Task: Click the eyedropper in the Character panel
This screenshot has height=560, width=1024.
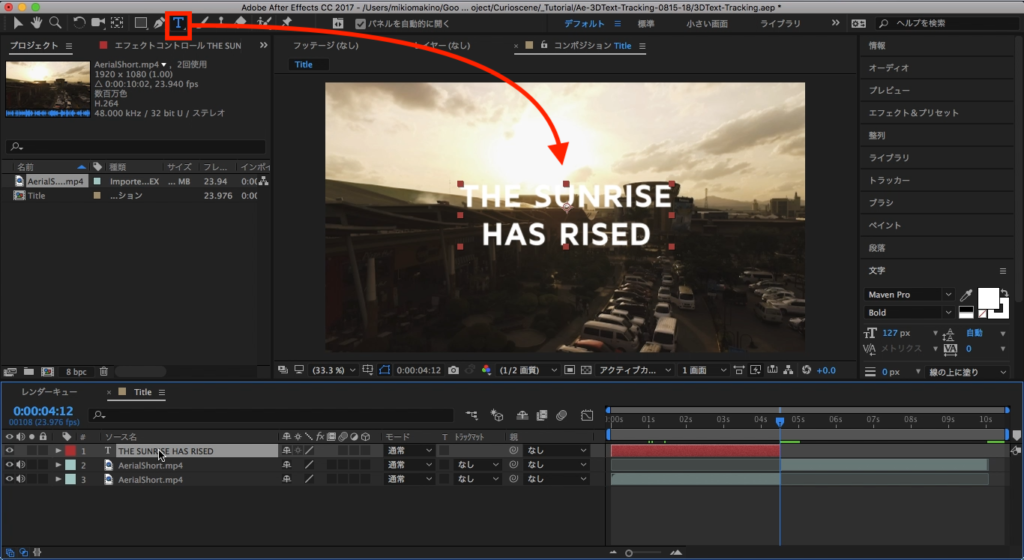Action: pyautogui.click(x=965, y=295)
